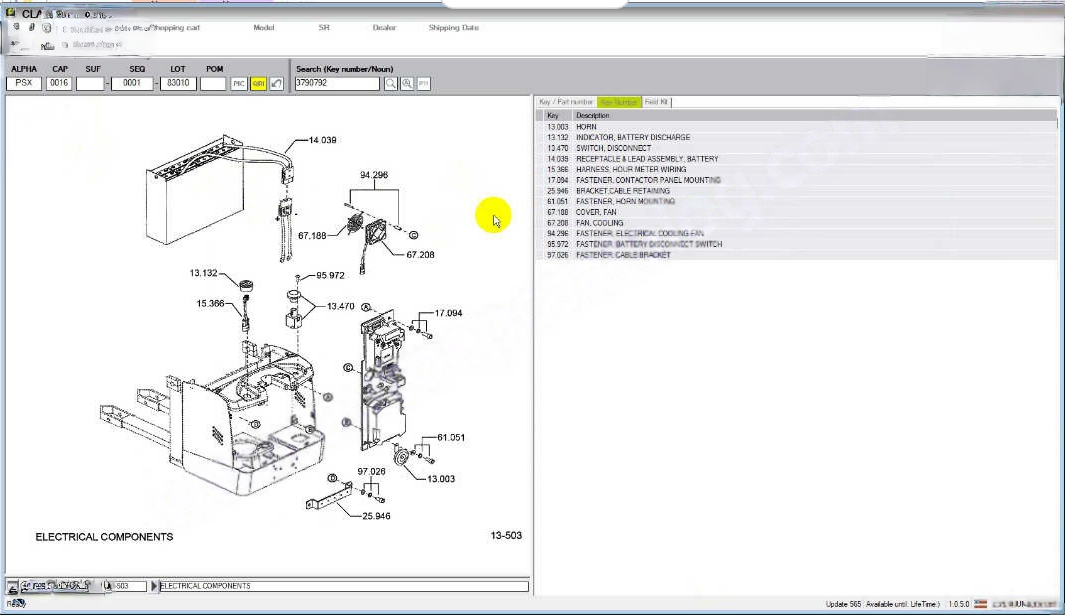Click the app icon in the title bar
Viewport: 1065px width, 615px height.
click(11, 14)
